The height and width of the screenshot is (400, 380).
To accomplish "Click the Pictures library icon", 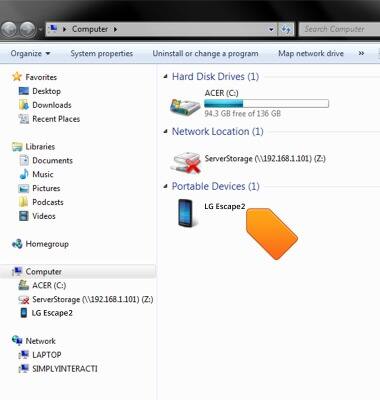I will click(x=24, y=189).
